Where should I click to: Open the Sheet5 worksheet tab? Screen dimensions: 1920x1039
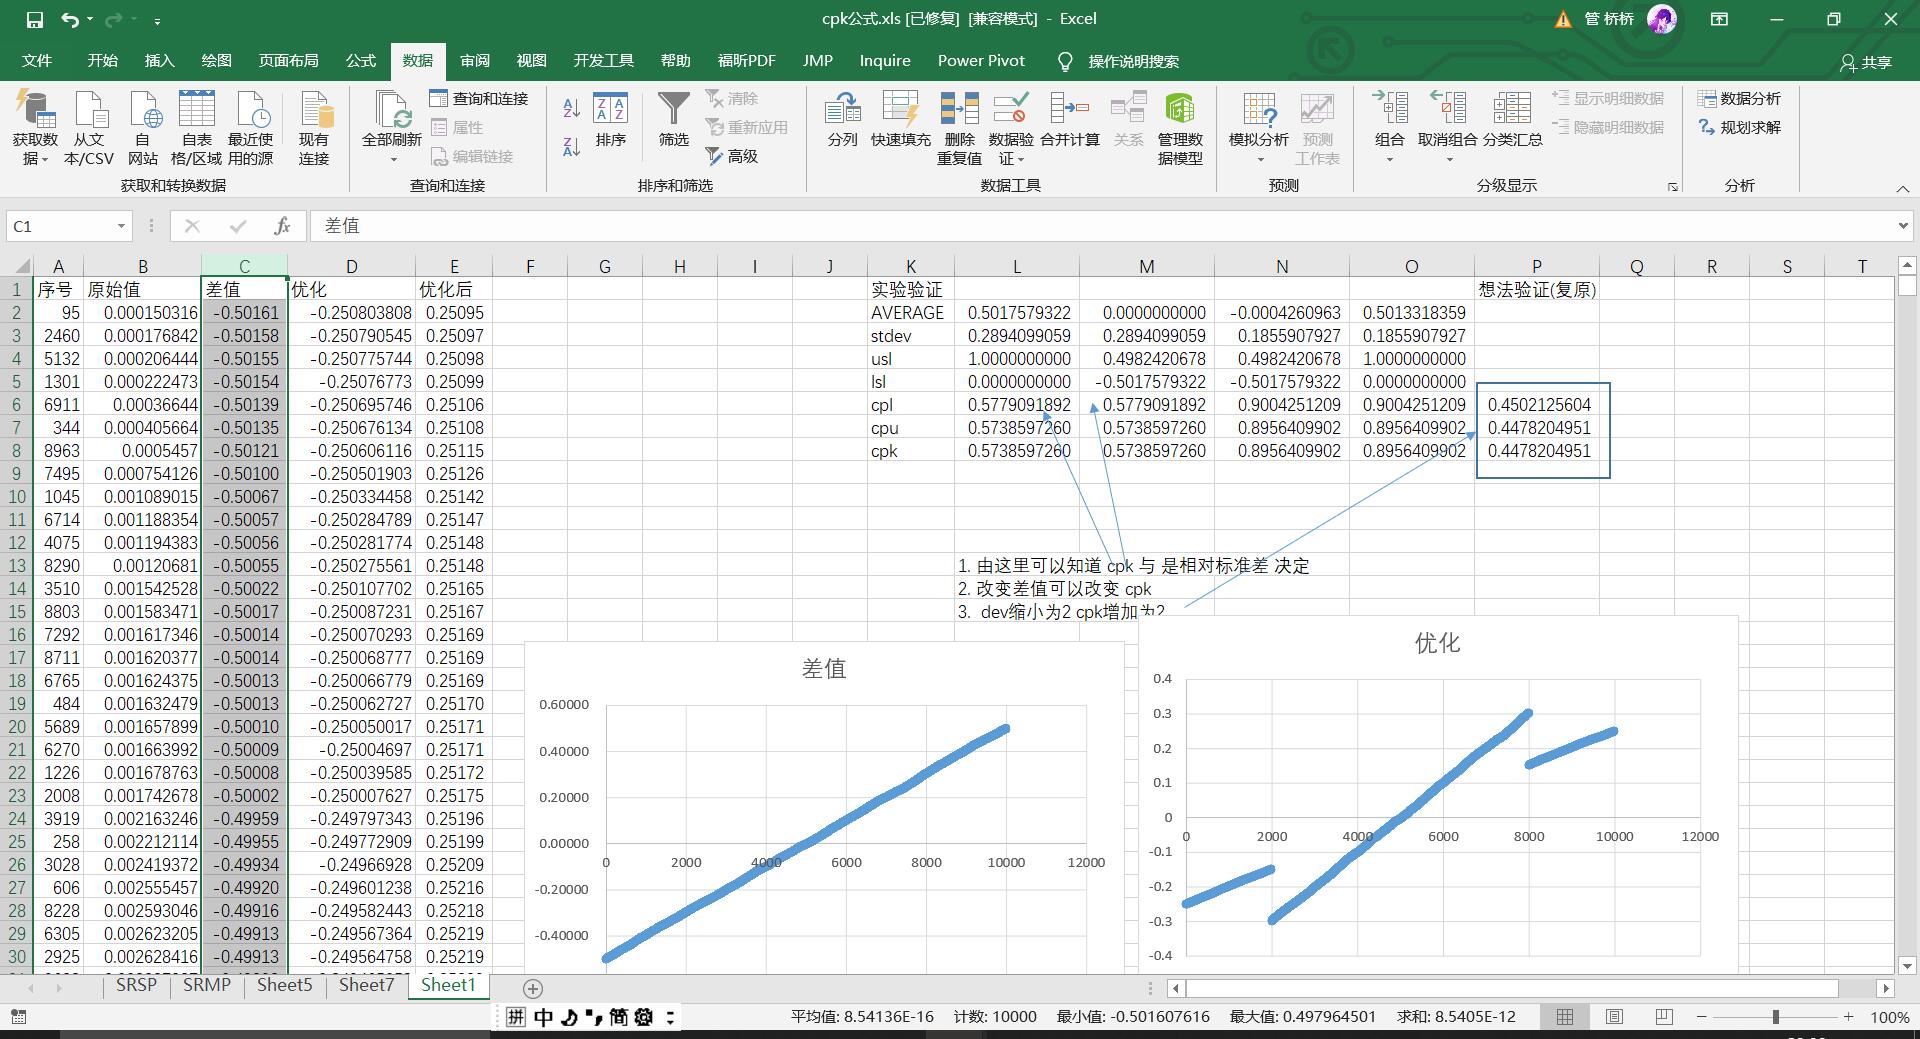(284, 985)
